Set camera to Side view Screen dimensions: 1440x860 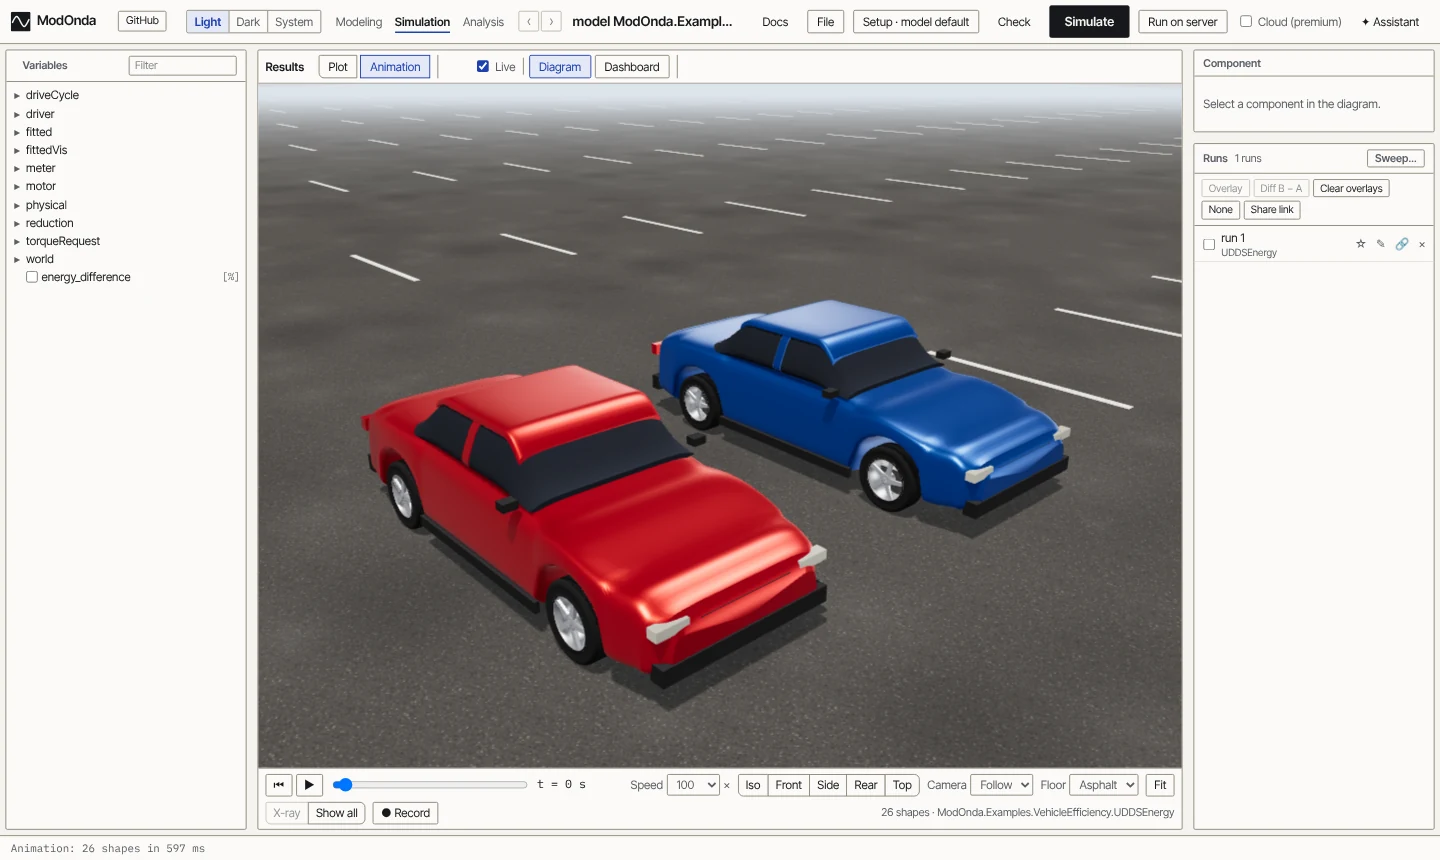tap(828, 785)
